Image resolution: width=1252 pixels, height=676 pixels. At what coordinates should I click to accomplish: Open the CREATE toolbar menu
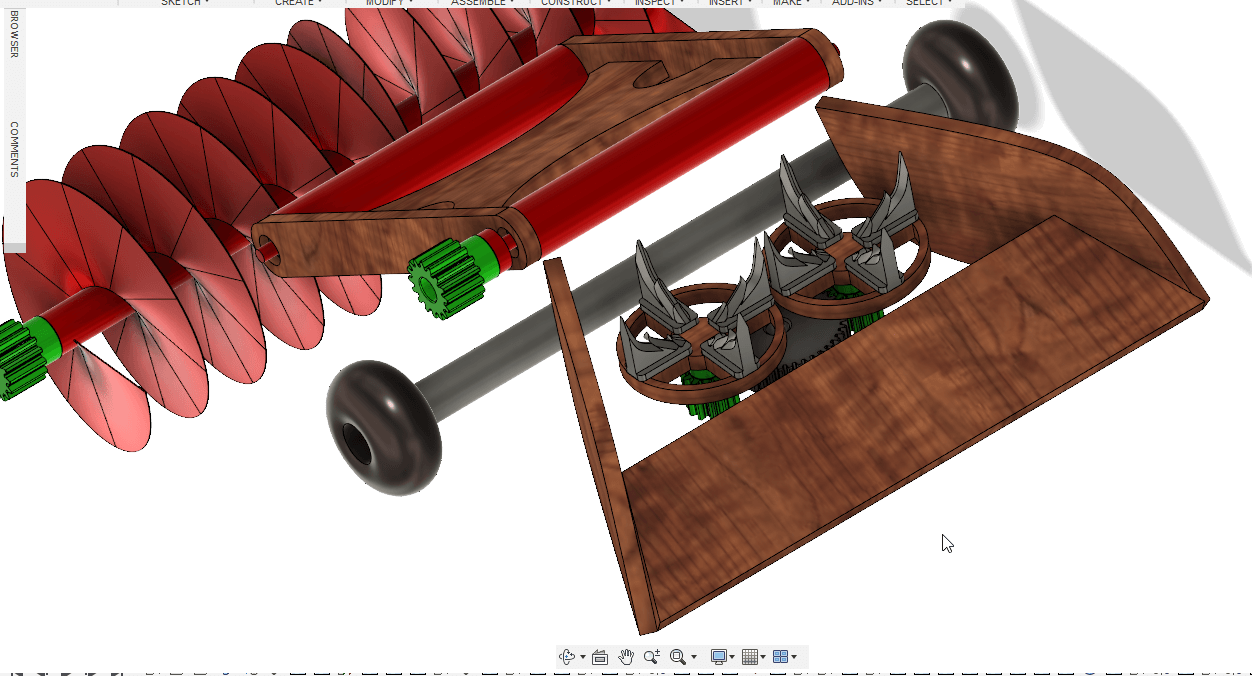point(298,3)
